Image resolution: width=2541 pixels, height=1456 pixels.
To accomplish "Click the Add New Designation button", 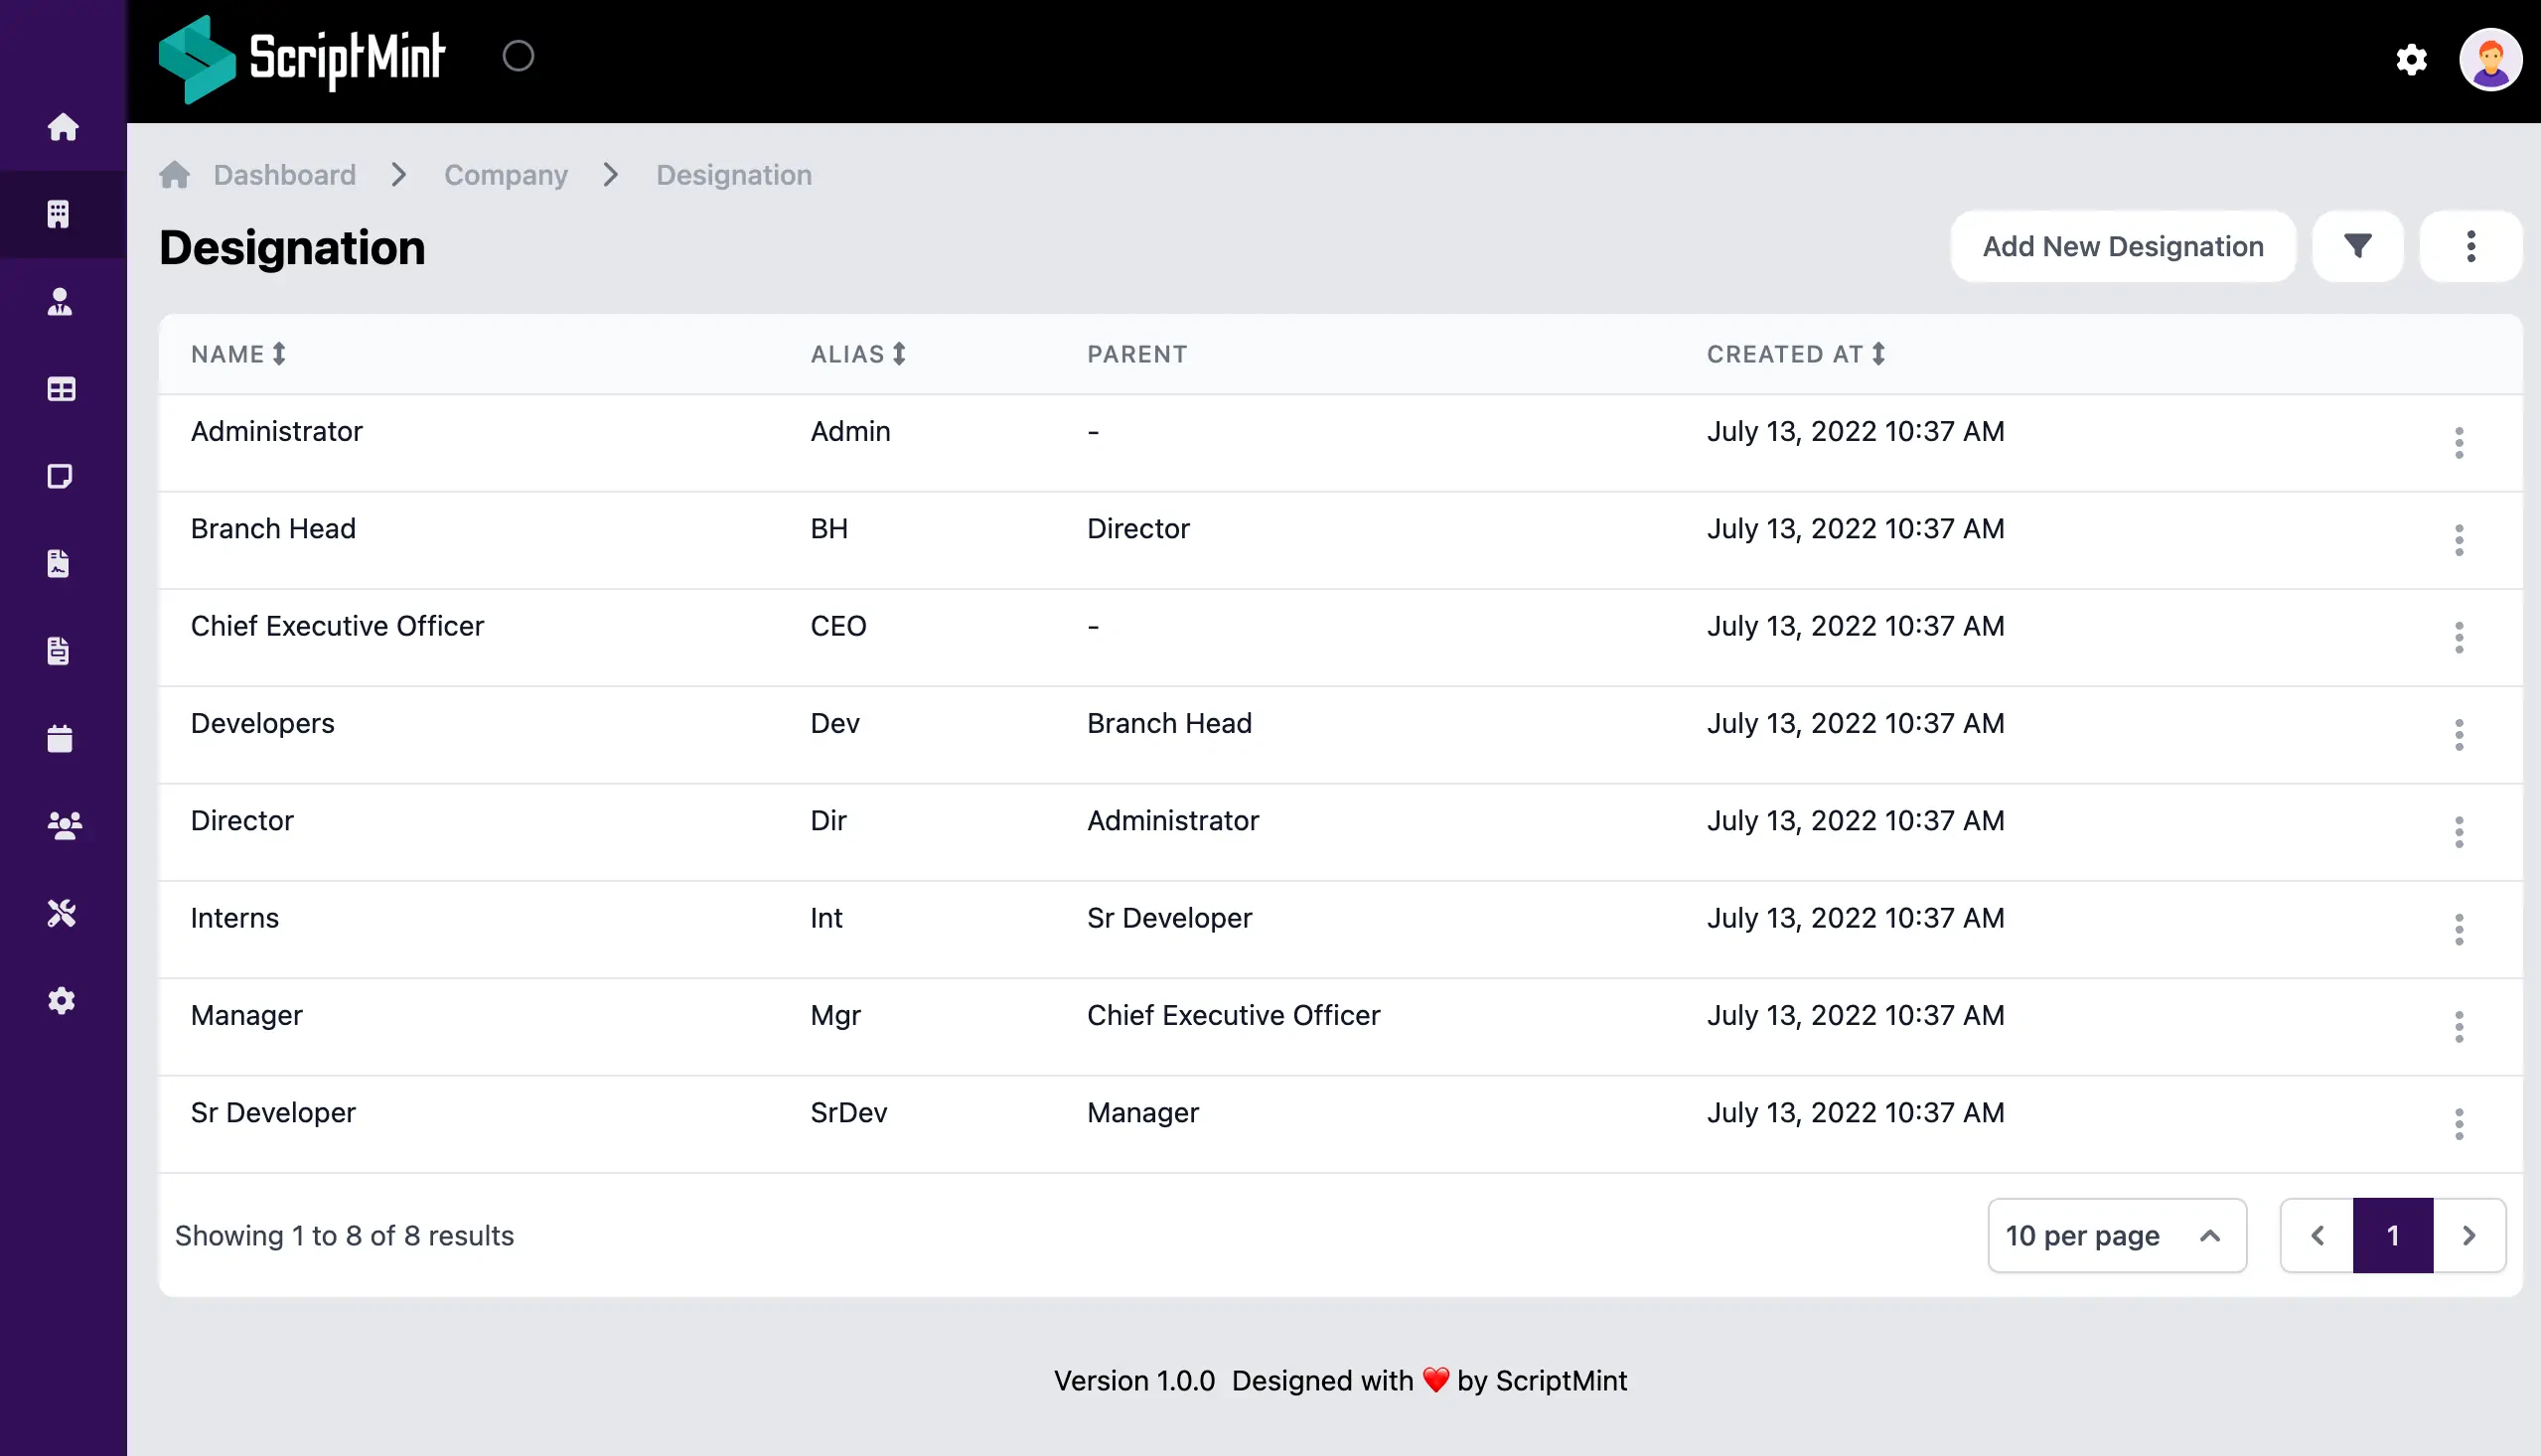I will (2123, 246).
